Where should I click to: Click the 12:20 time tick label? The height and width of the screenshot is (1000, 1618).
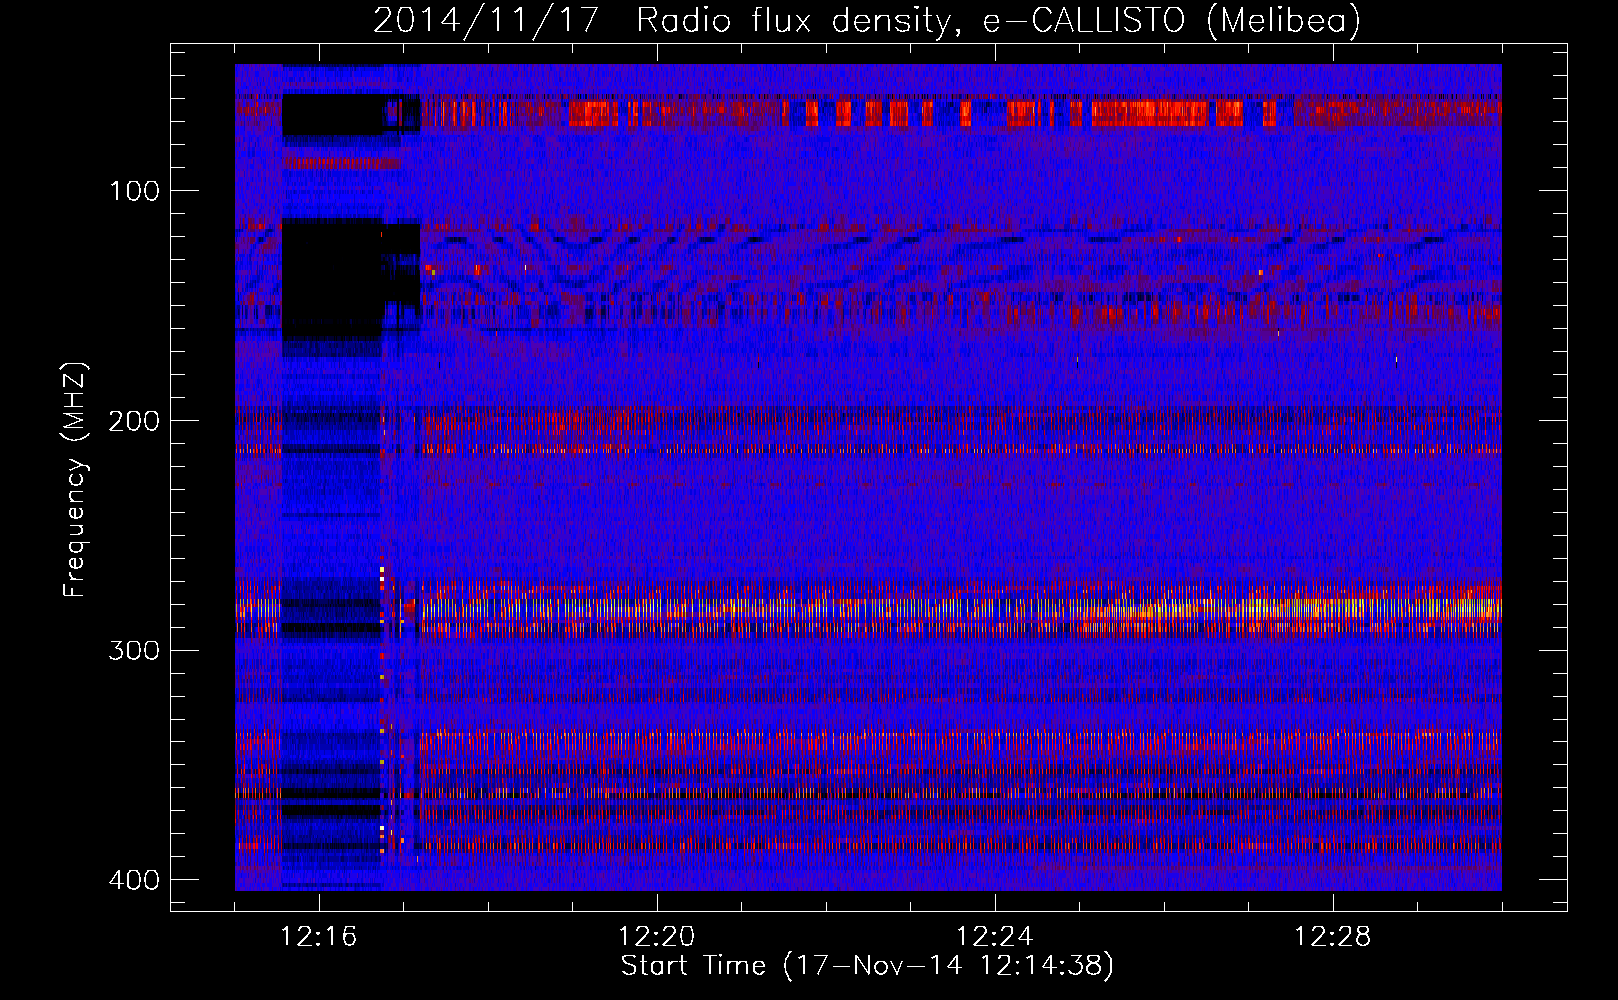657,937
